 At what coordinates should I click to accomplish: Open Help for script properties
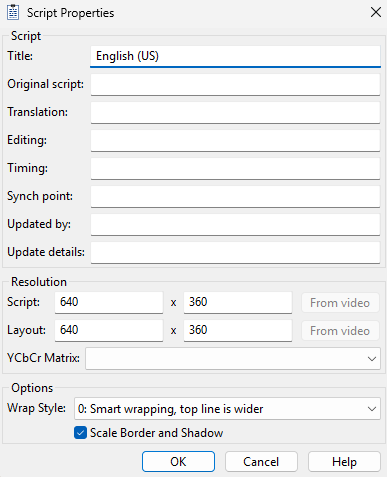(x=344, y=462)
